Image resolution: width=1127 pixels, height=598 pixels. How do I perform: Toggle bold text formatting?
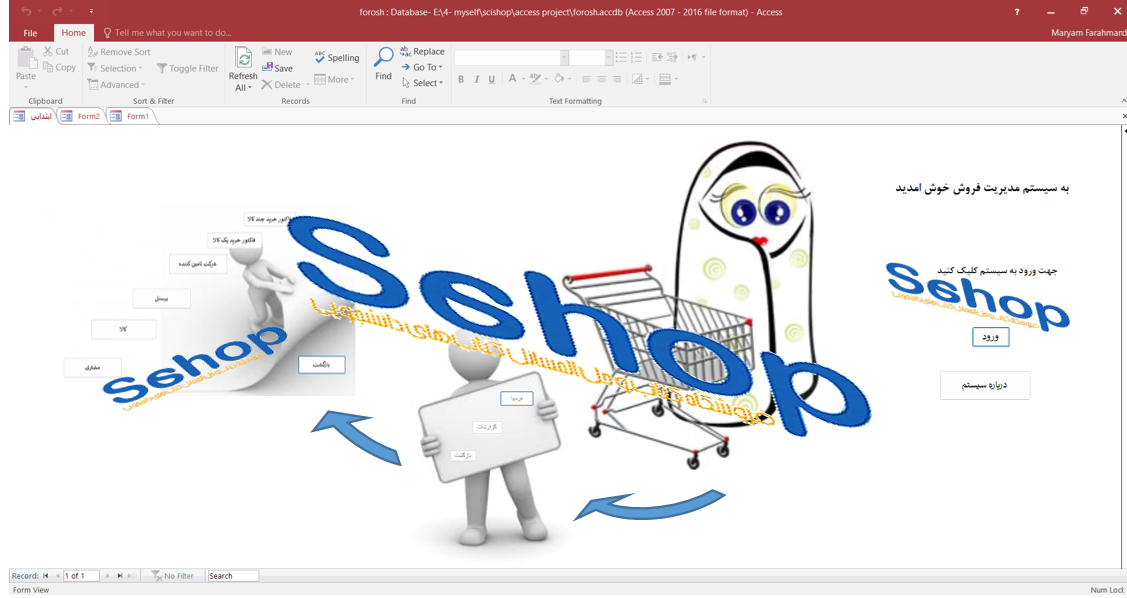461,79
